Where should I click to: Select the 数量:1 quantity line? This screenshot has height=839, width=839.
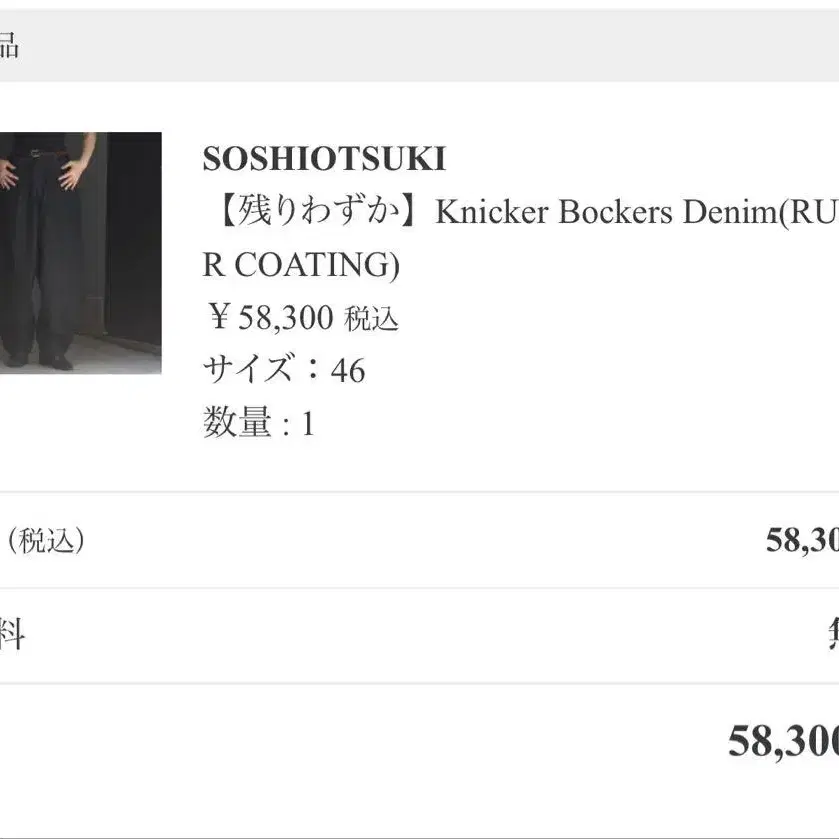pos(259,423)
